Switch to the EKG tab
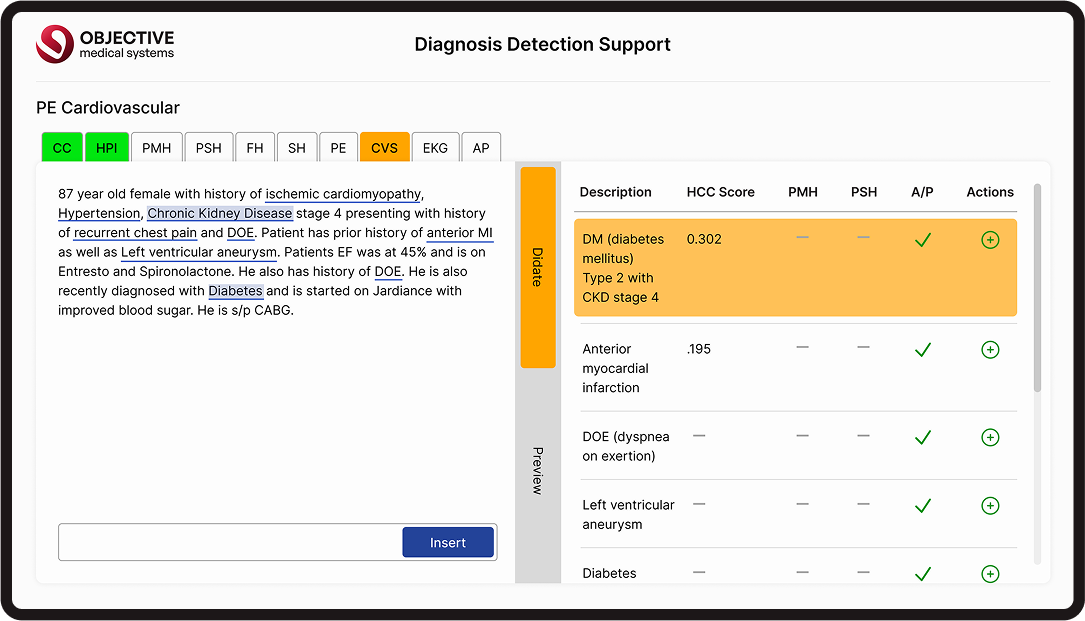Screen dimensions: 1085x621 coord(435,148)
